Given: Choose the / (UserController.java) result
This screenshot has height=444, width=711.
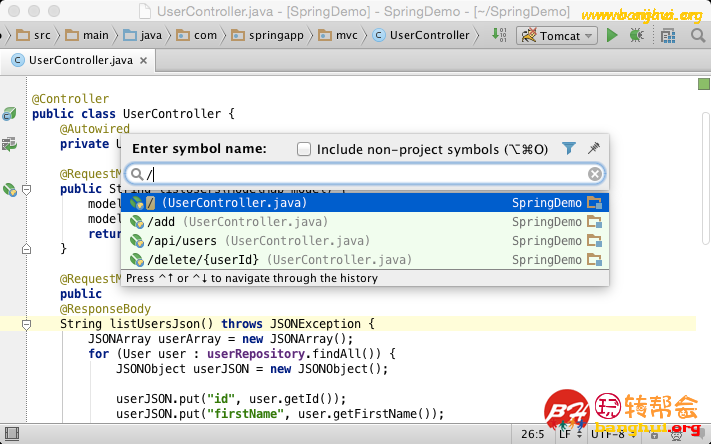Looking at the screenshot, I should [x=365, y=203].
